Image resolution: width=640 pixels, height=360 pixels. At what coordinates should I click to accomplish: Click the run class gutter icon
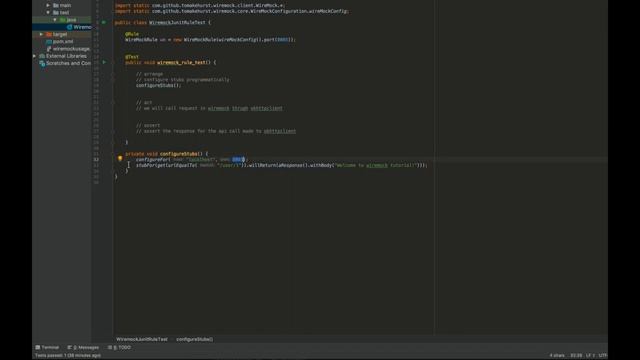coord(104,22)
